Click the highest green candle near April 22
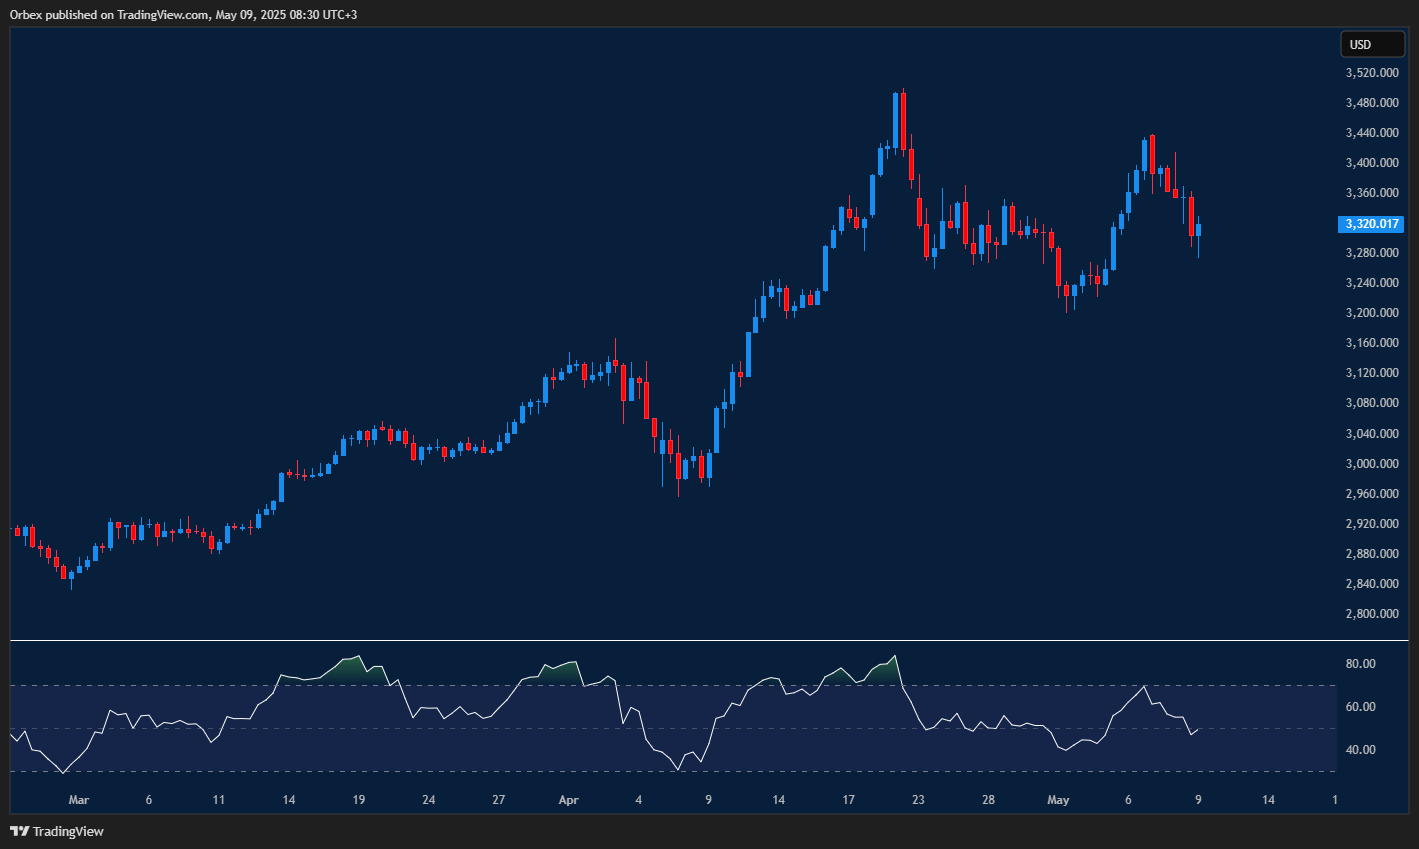Image resolution: width=1419 pixels, height=849 pixels. [897, 120]
